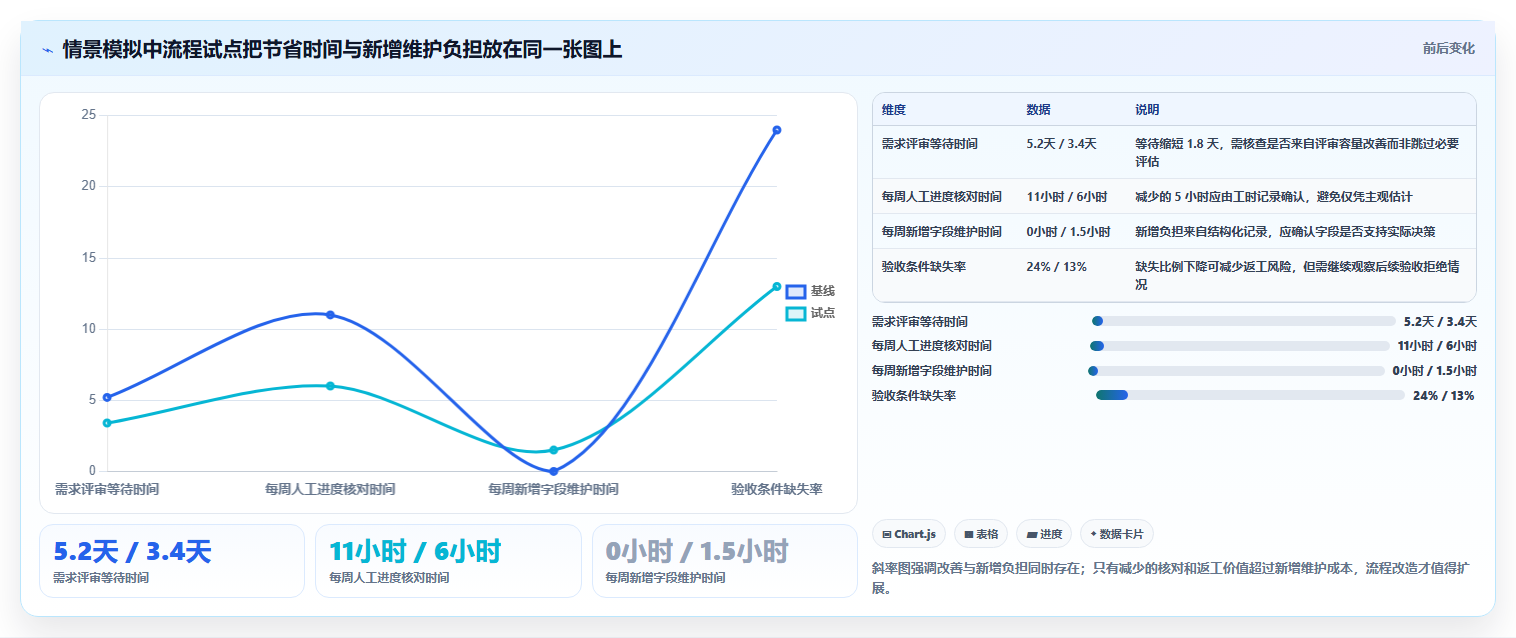
Task: Click the x-axis label 验收条件缺失率
Action: pos(776,489)
